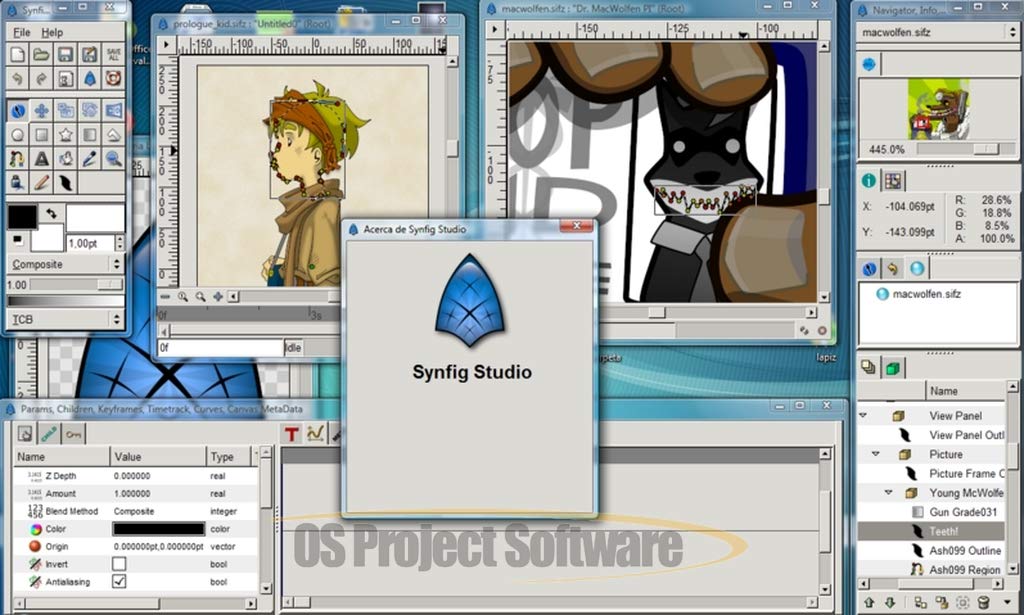Viewport: 1024px width, 615px height.
Task: Toggle the Invert parameter checkbox
Action: click(119, 563)
